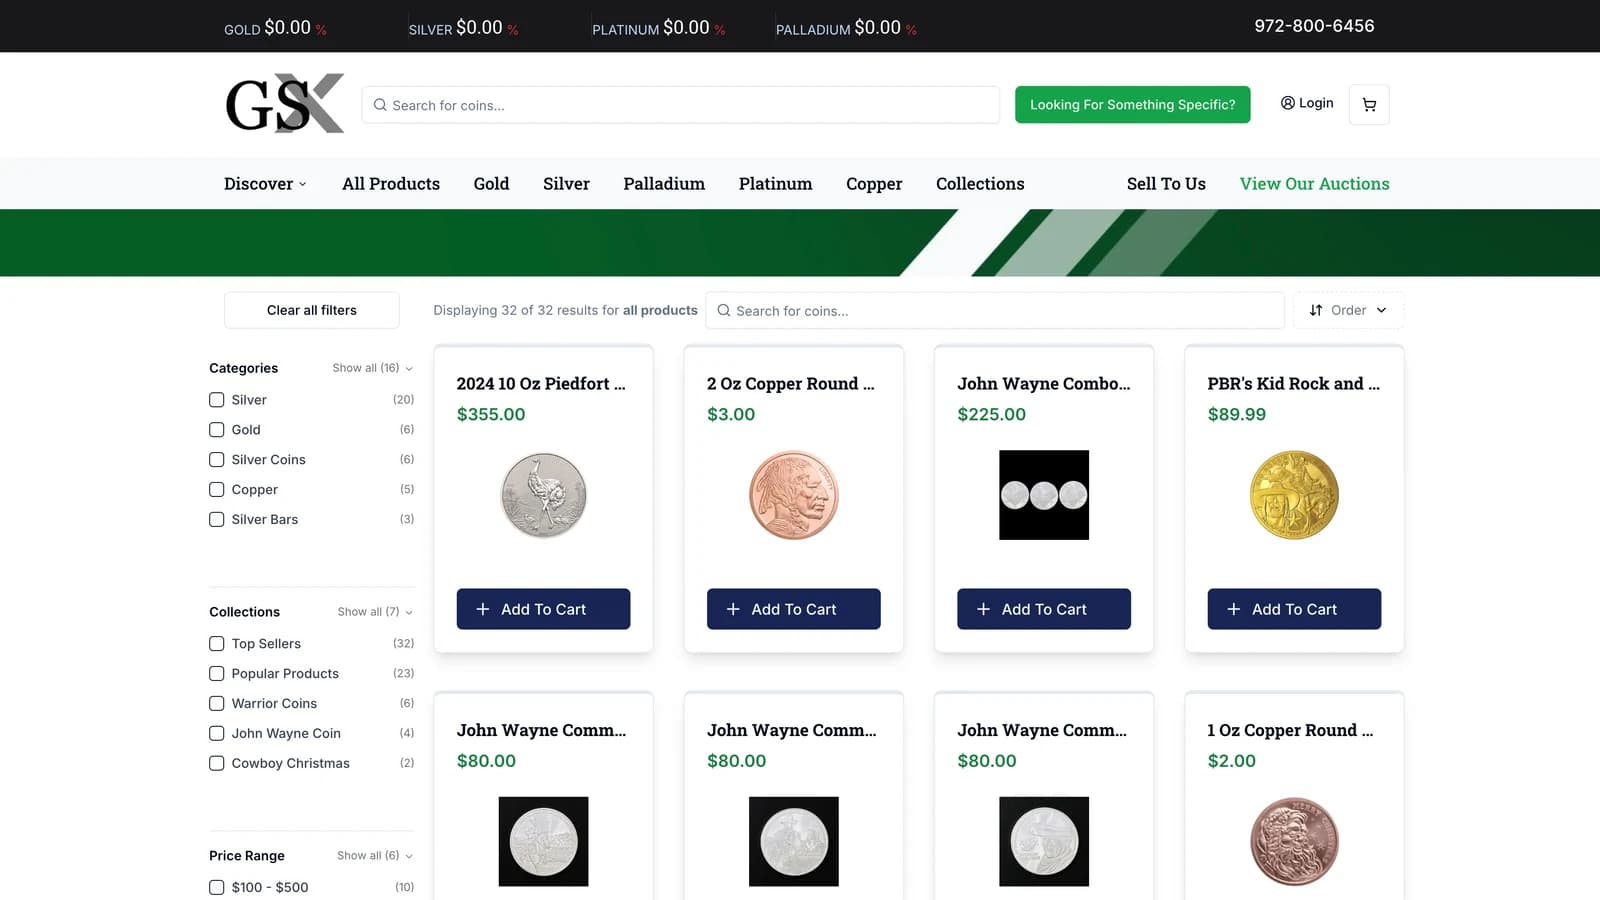Image resolution: width=1600 pixels, height=900 pixels.
Task: Check the Copper category checkbox
Action: (216, 490)
